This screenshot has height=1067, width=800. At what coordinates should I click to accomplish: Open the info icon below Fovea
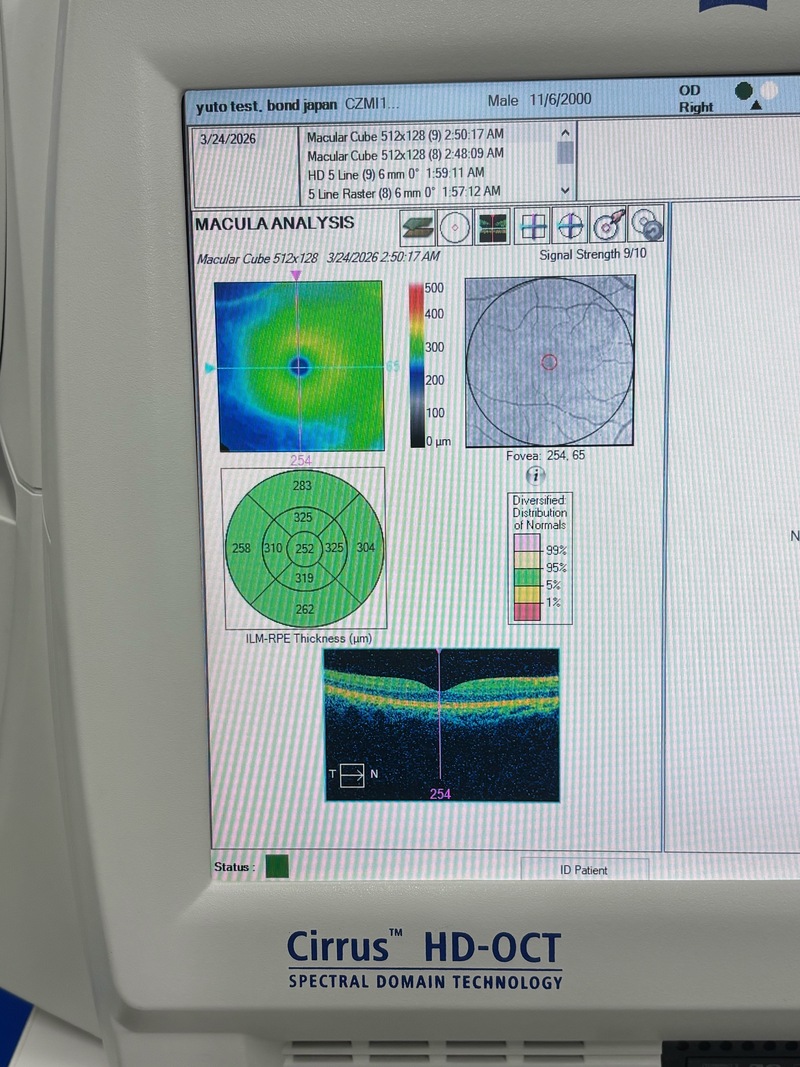(x=536, y=476)
